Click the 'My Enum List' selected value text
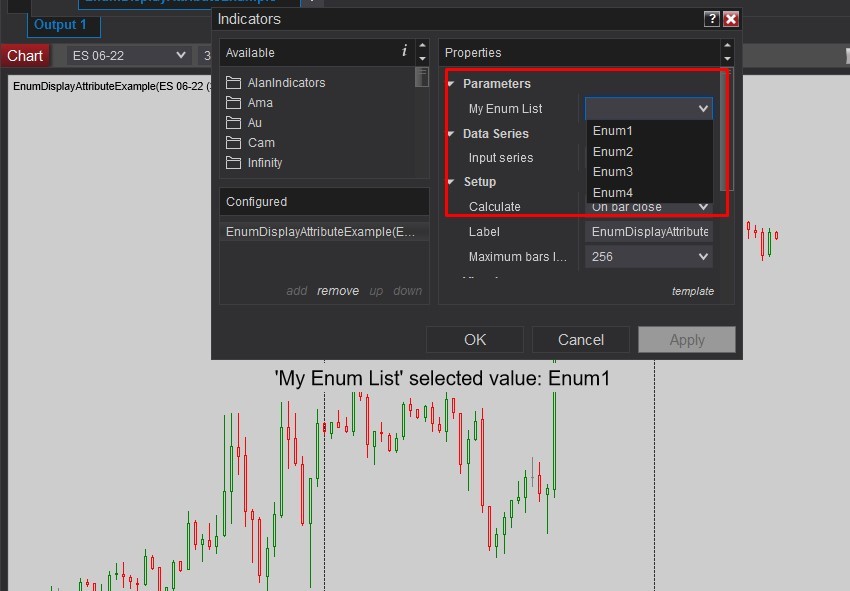The height and width of the screenshot is (591, 850). pyautogui.click(x=442, y=378)
